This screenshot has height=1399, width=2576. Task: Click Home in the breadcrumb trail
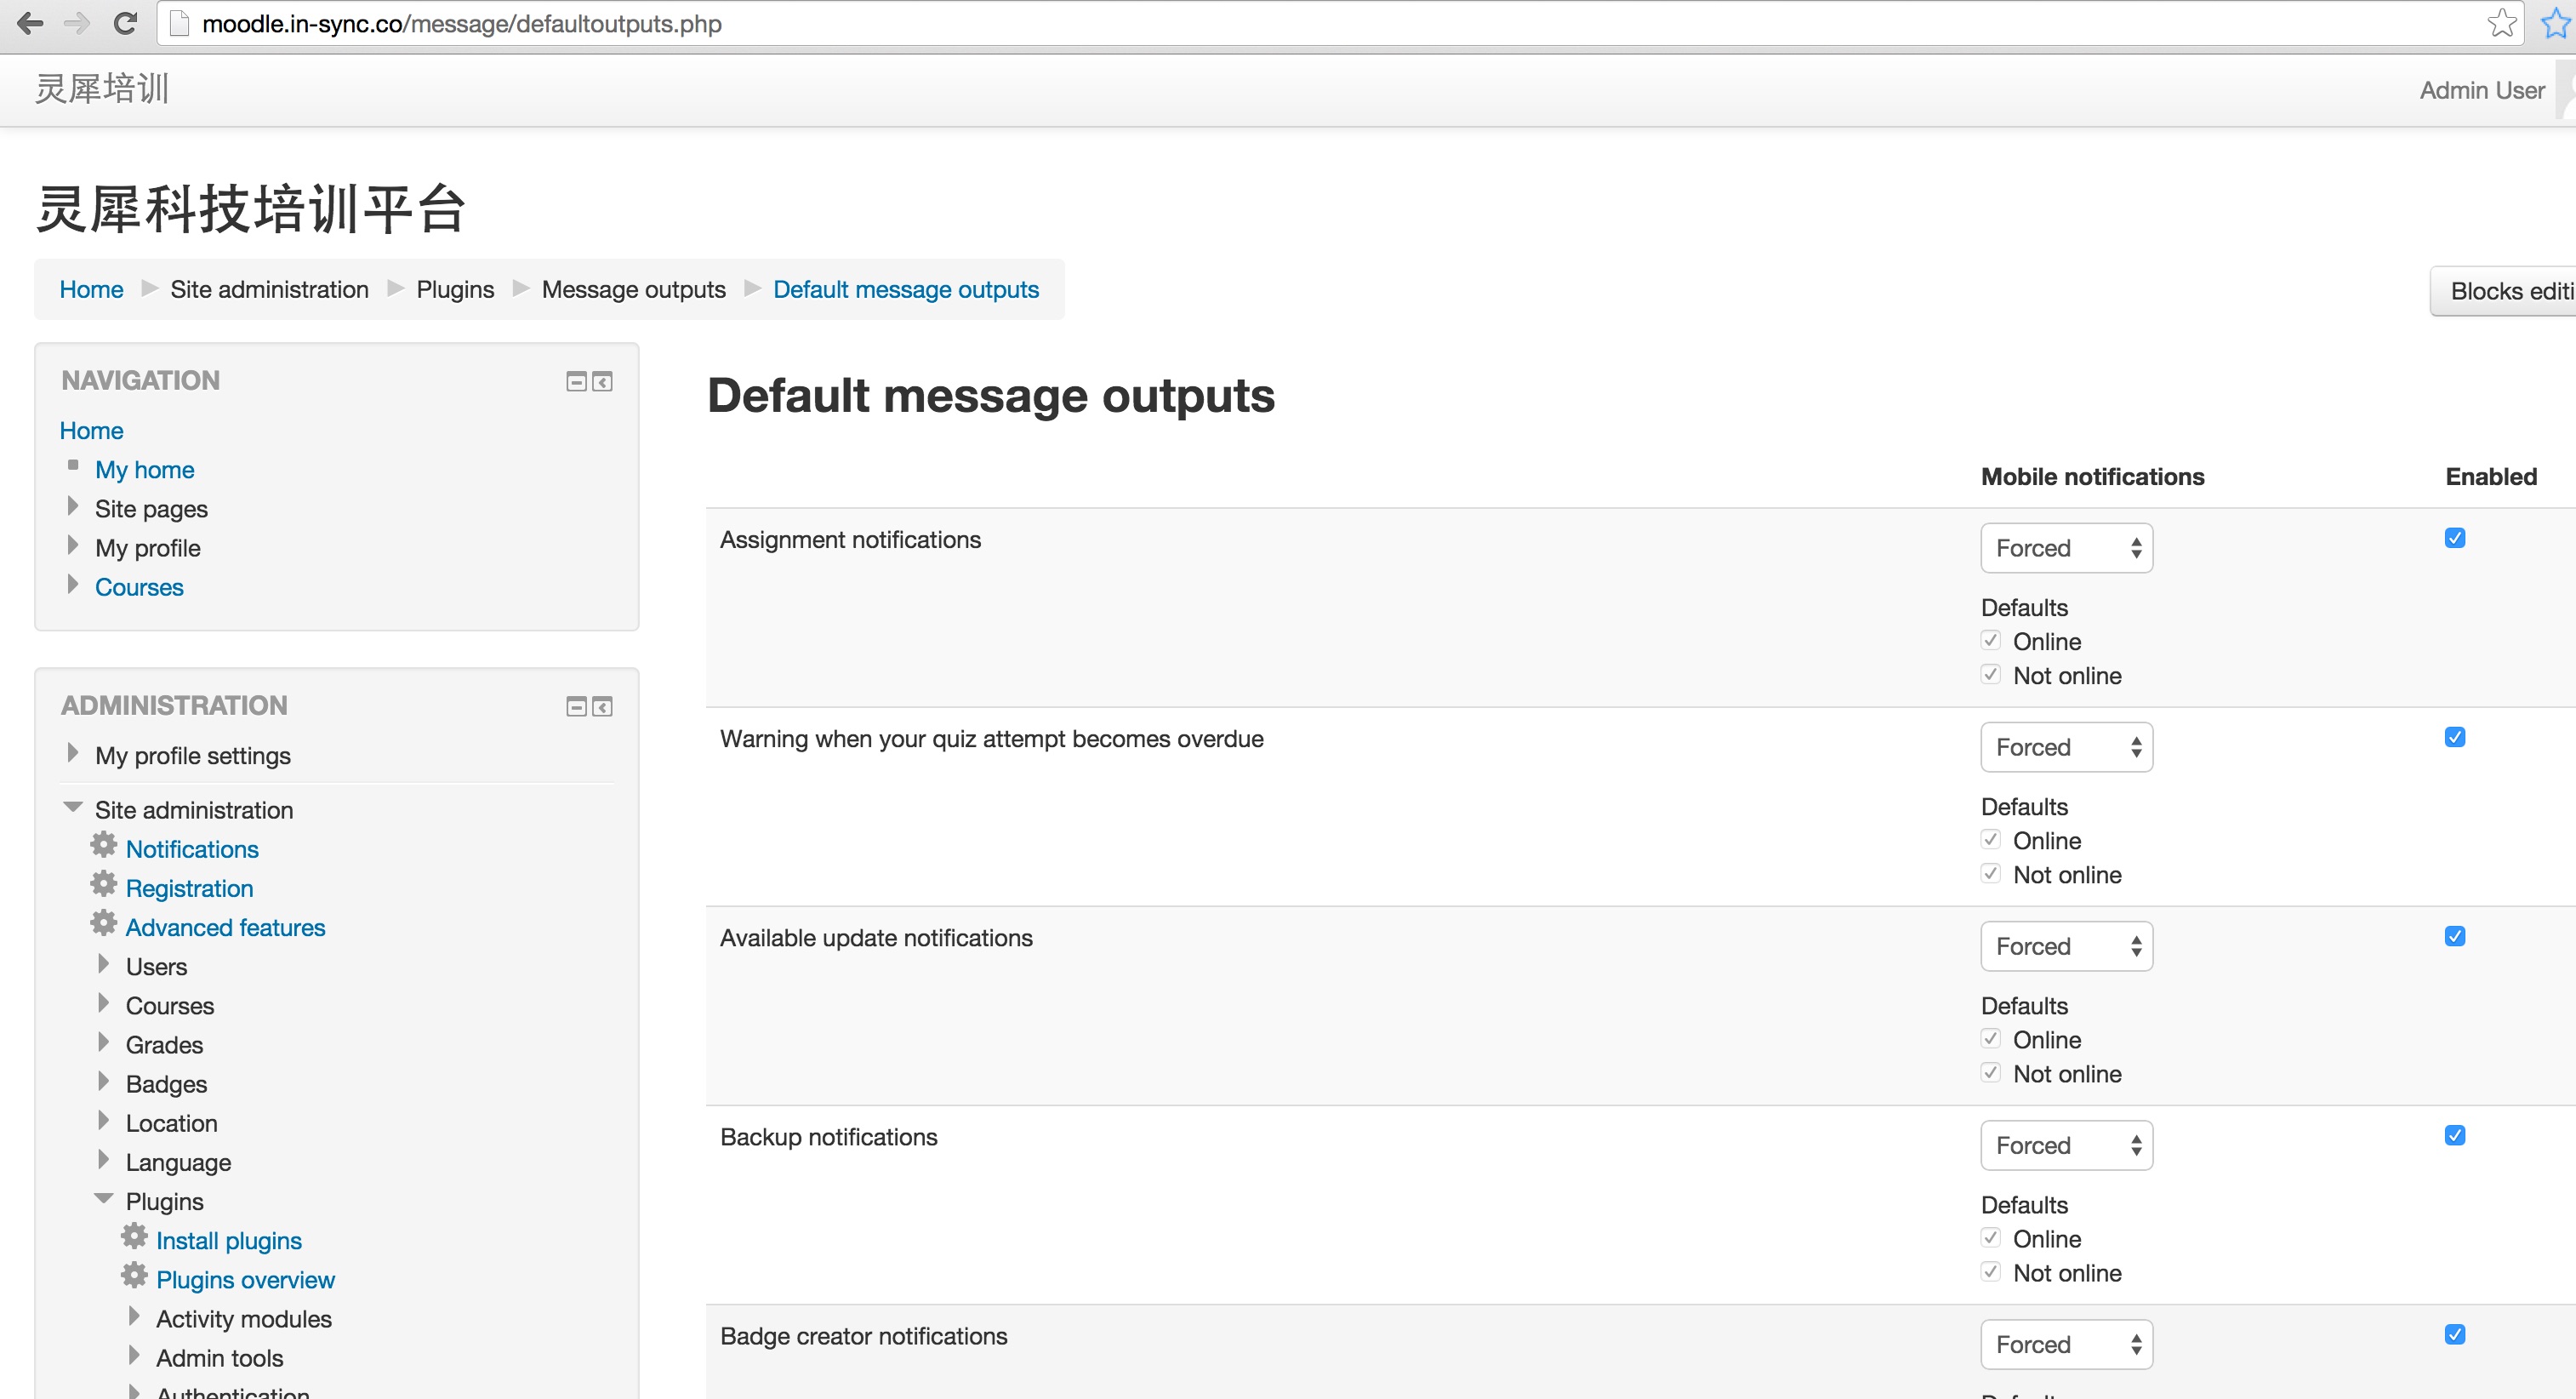[x=91, y=289]
